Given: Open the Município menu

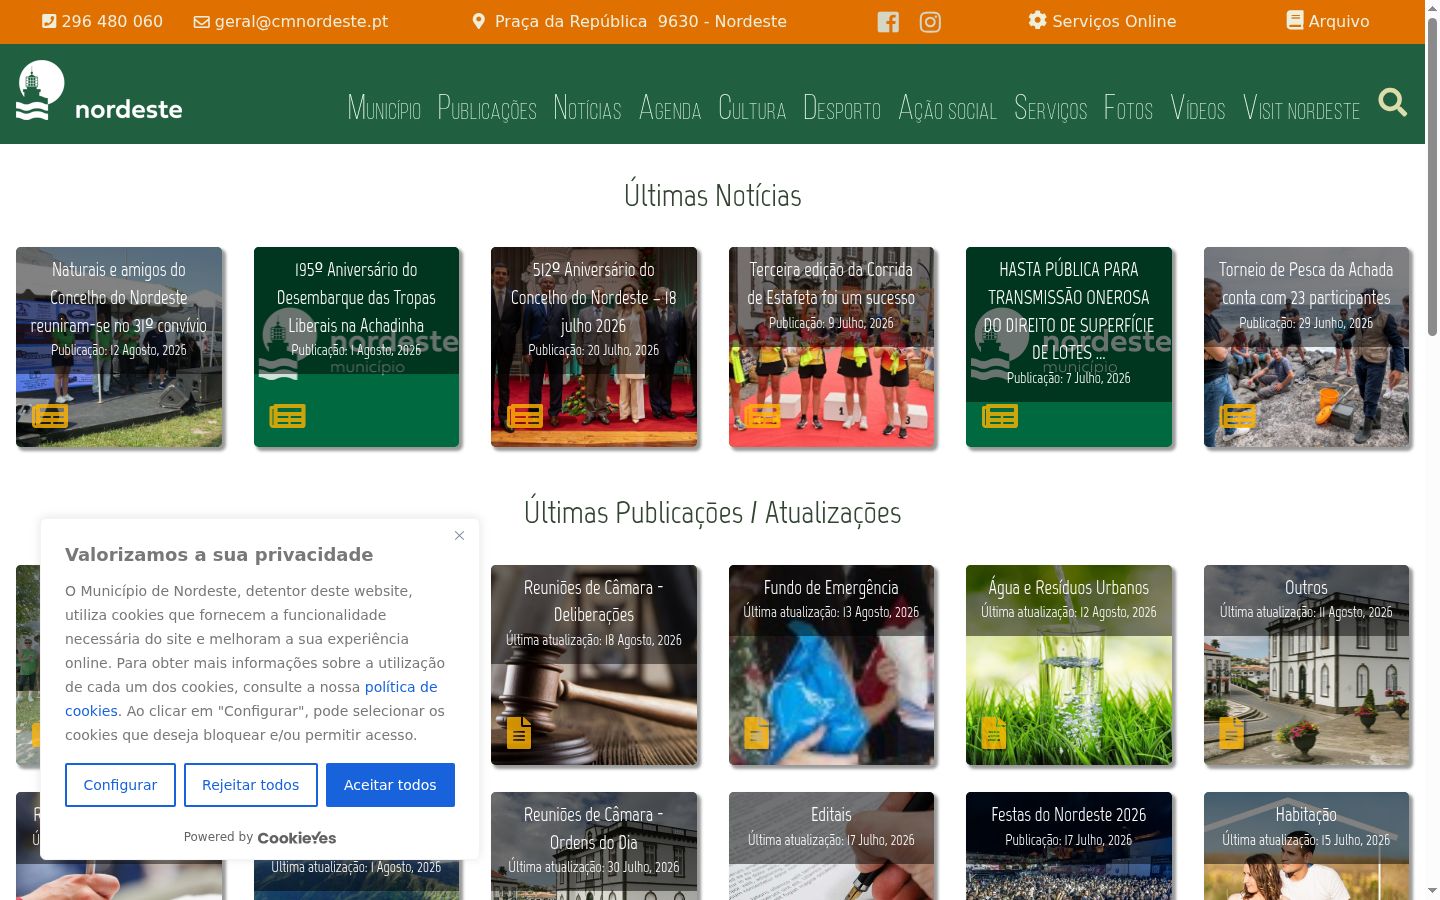Looking at the screenshot, I should pos(384,108).
